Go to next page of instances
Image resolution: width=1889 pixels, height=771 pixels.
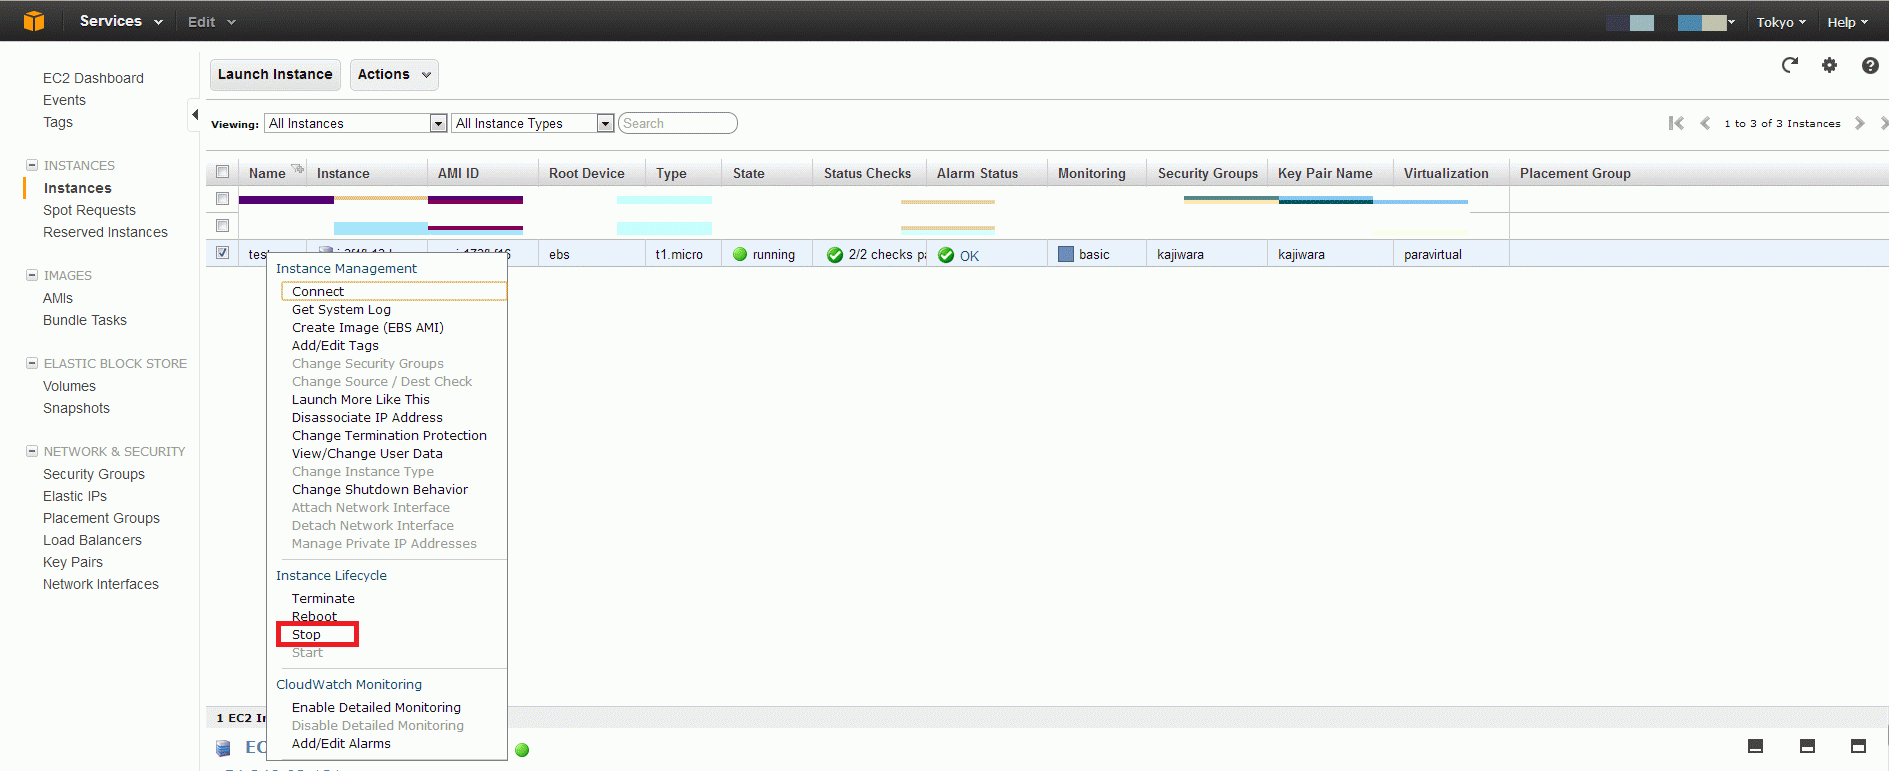click(x=1860, y=123)
